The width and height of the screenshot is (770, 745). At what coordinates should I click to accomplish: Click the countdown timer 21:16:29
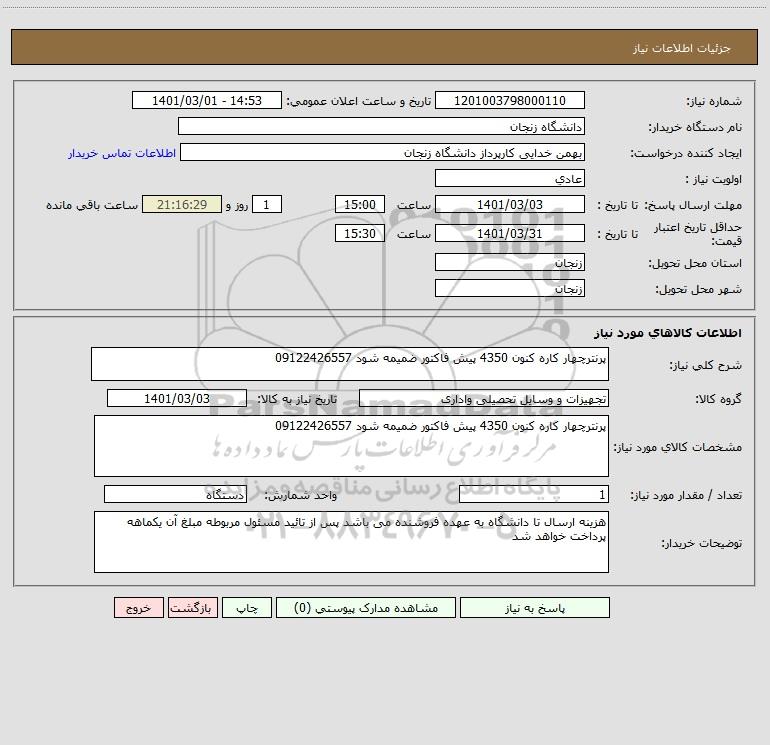click(182, 204)
